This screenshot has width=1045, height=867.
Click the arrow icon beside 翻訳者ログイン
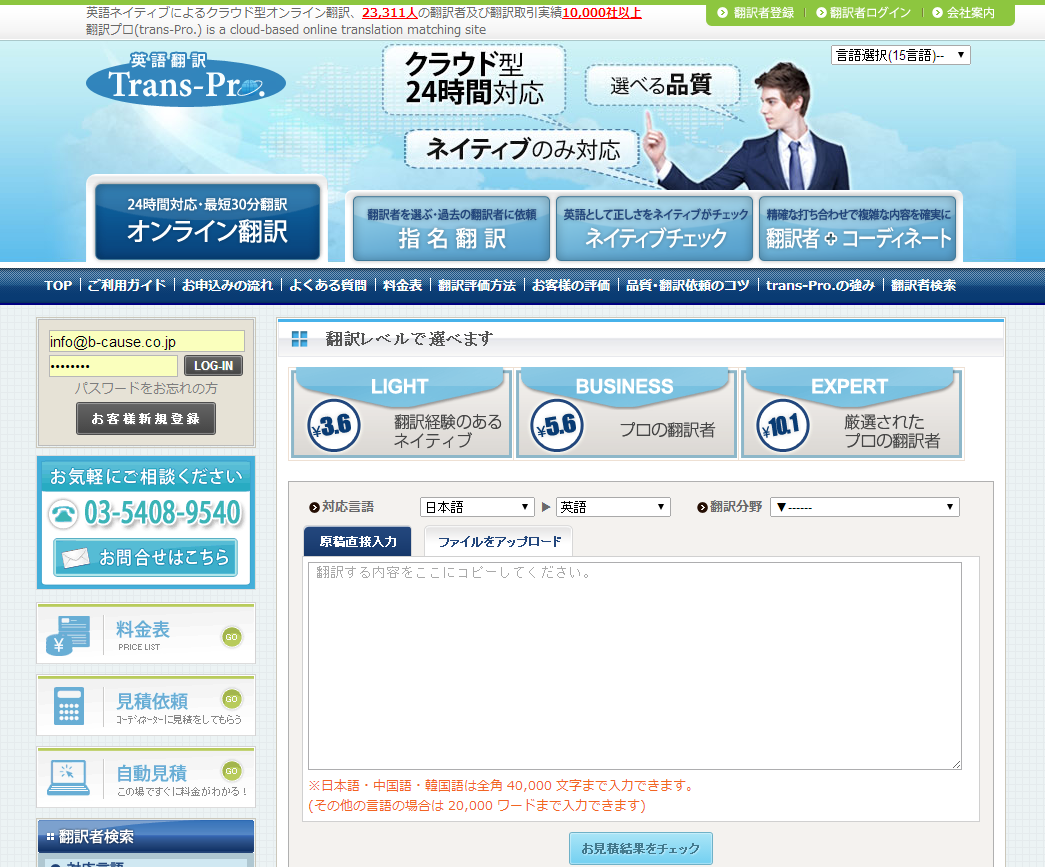[821, 13]
